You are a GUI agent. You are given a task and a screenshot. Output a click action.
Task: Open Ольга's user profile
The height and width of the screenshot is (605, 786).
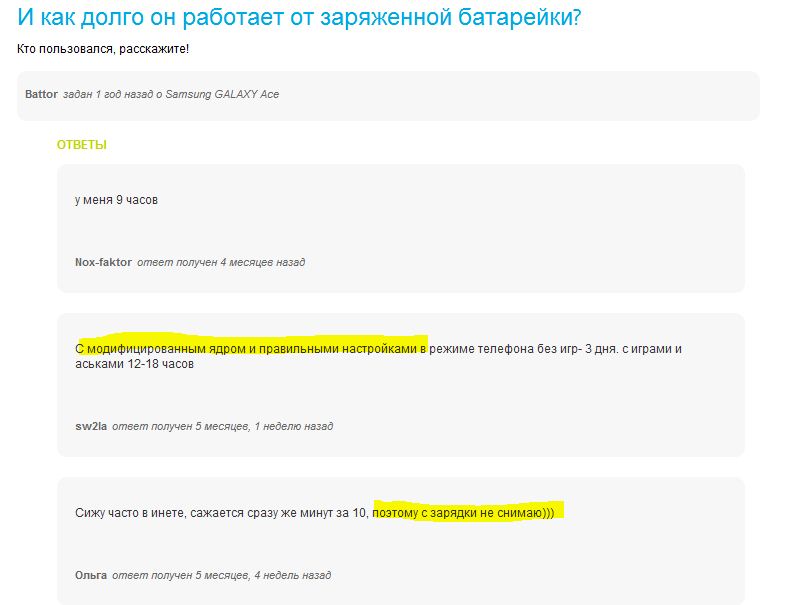click(x=91, y=575)
